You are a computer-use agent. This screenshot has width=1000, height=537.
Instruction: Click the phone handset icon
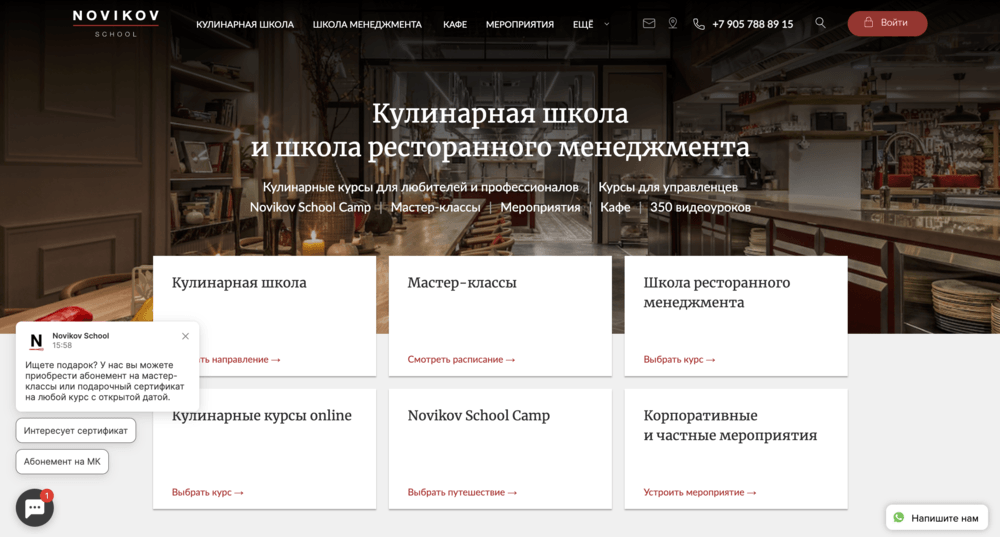tap(699, 24)
